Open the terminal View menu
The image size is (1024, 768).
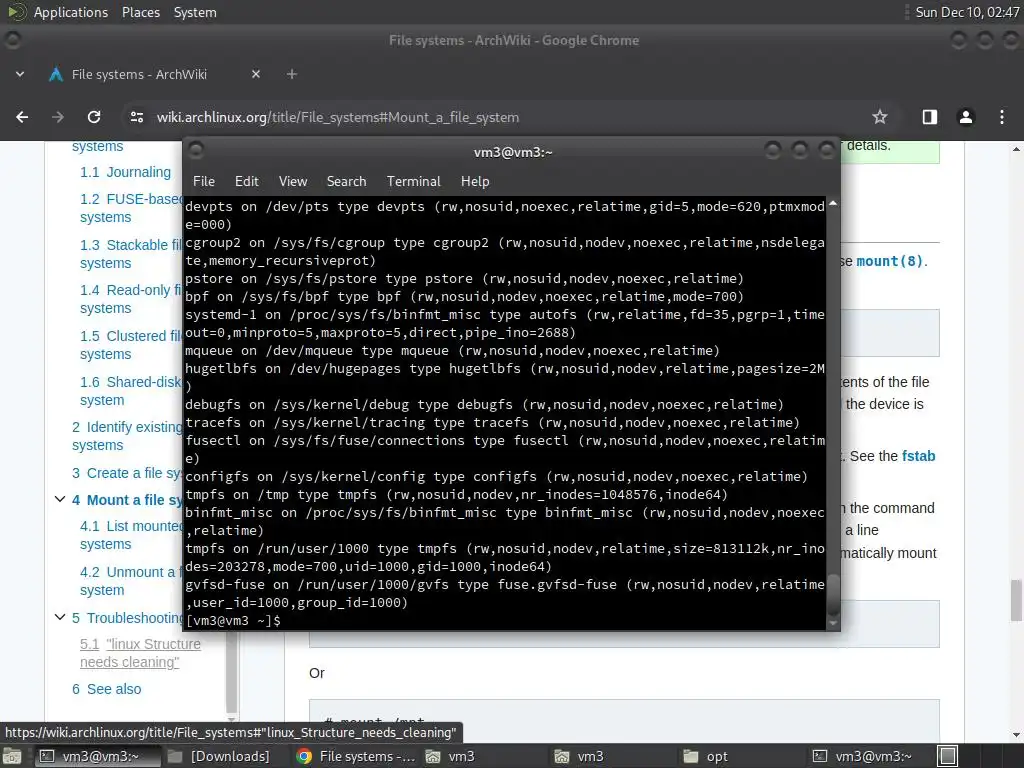pyautogui.click(x=293, y=182)
